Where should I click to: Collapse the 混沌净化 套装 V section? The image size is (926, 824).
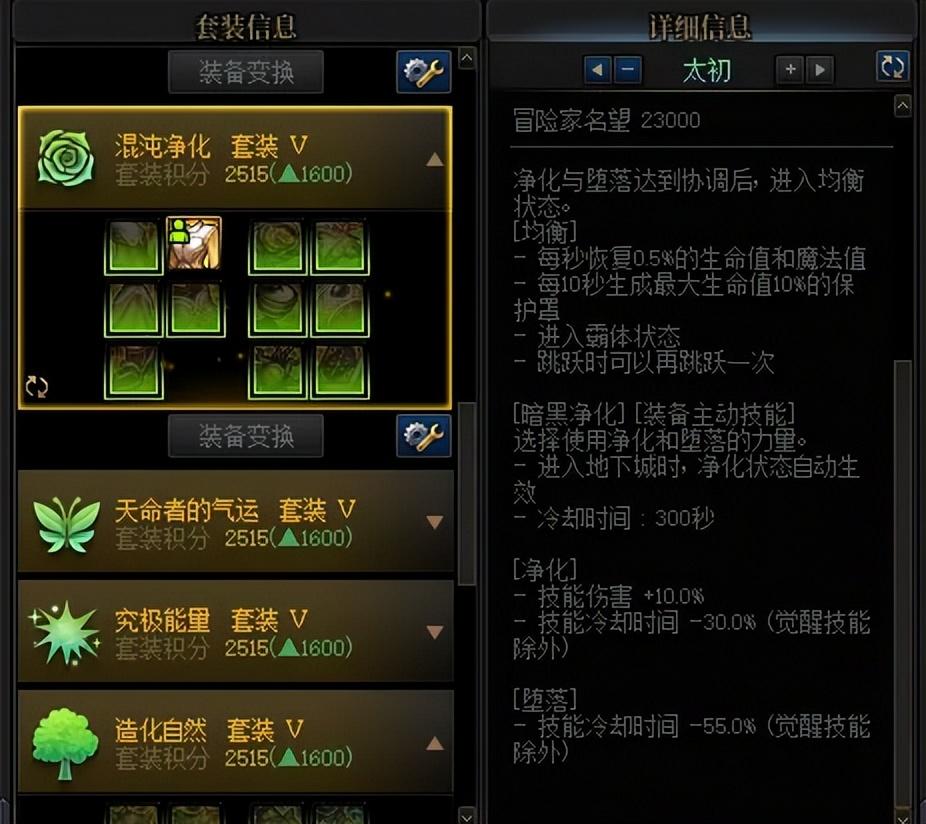coord(435,159)
